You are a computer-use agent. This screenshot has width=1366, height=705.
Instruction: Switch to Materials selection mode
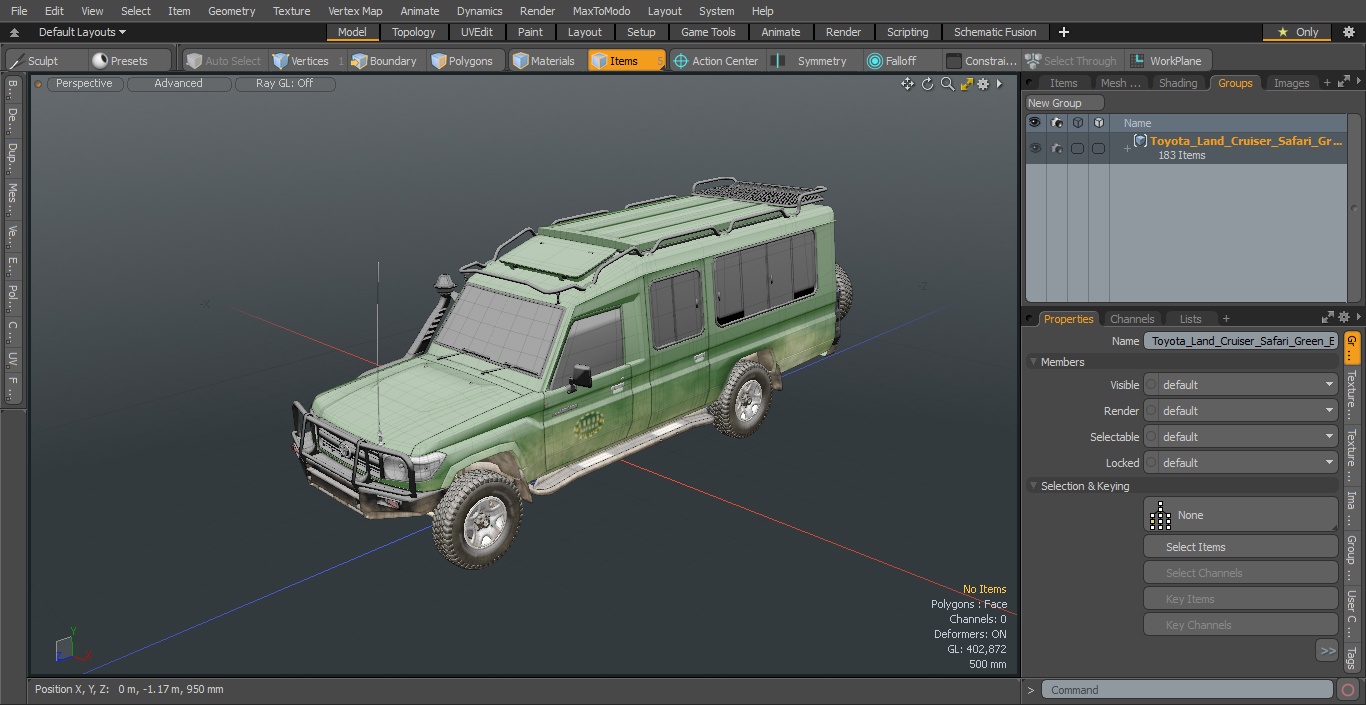point(544,61)
